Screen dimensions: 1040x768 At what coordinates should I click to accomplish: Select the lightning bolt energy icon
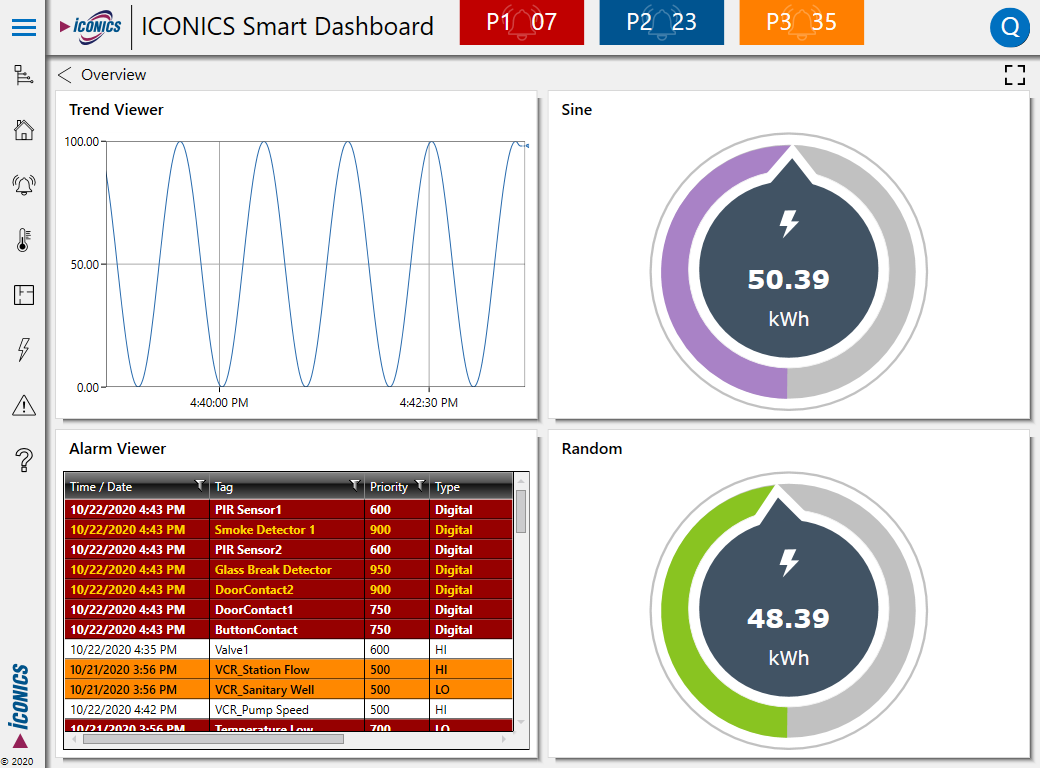click(x=23, y=349)
